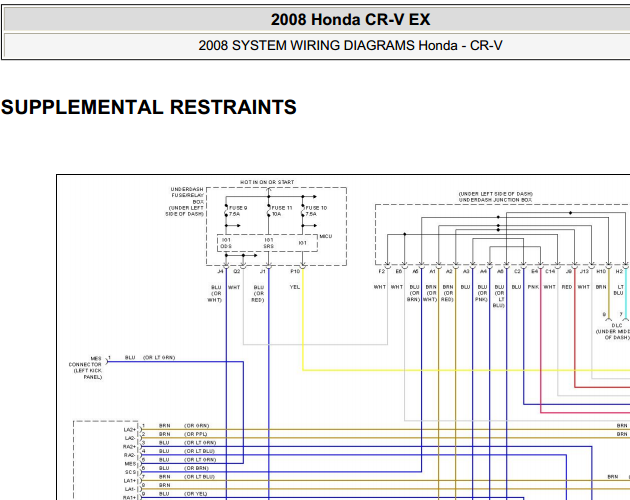Select connector pin label "P10"

coord(295,272)
